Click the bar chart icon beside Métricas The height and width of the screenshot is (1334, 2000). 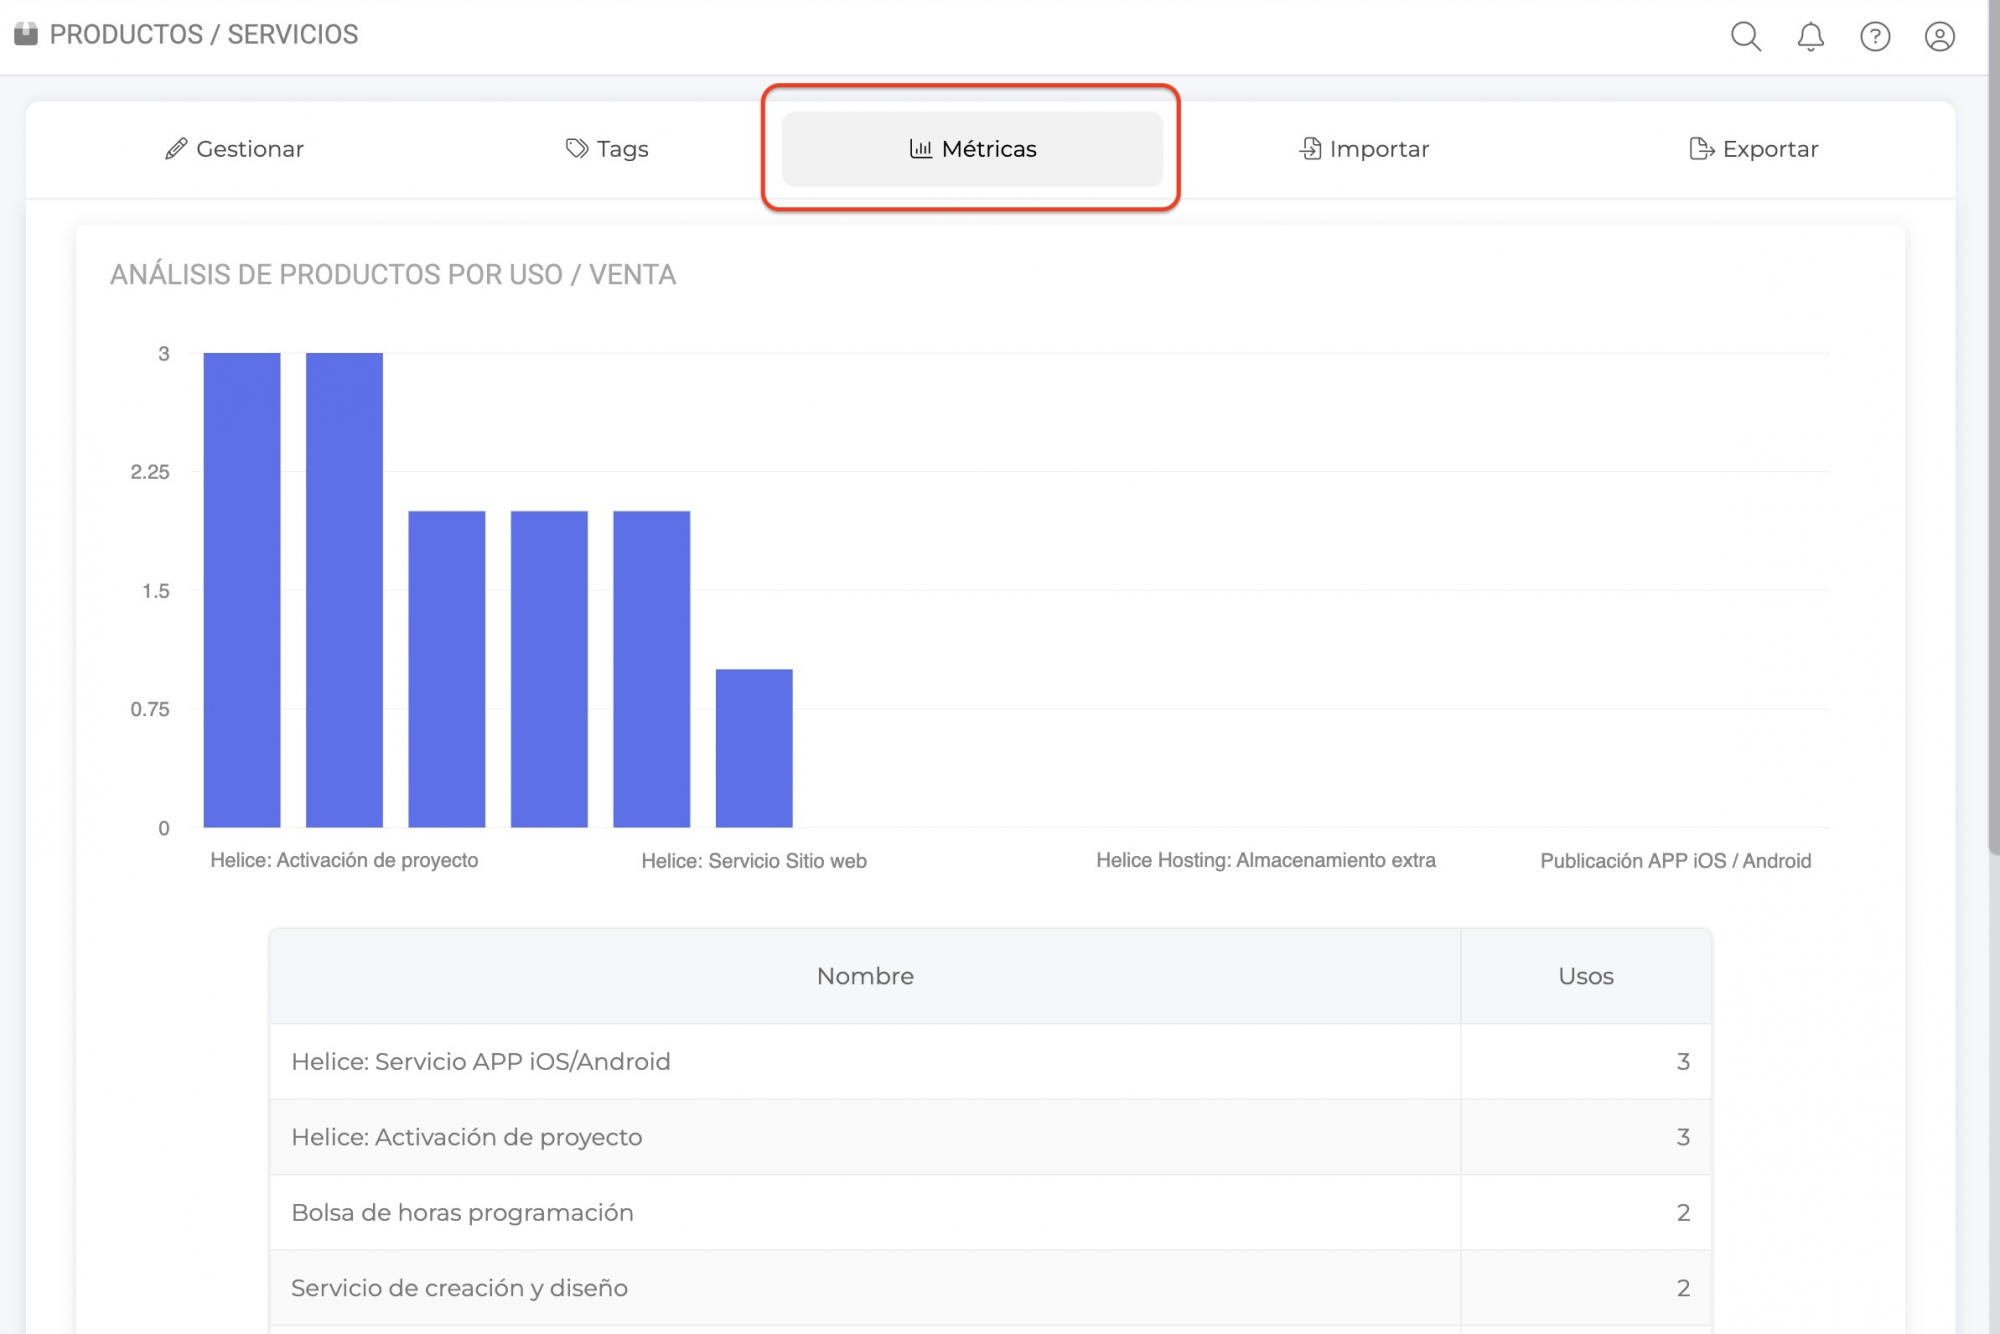click(920, 149)
